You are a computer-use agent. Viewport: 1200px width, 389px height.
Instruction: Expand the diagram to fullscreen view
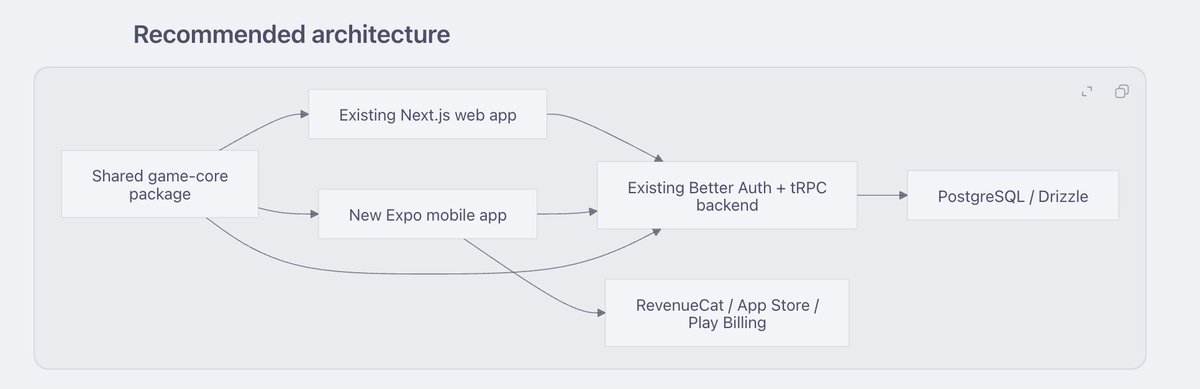pyautogui.click(x=1087, y=92)
